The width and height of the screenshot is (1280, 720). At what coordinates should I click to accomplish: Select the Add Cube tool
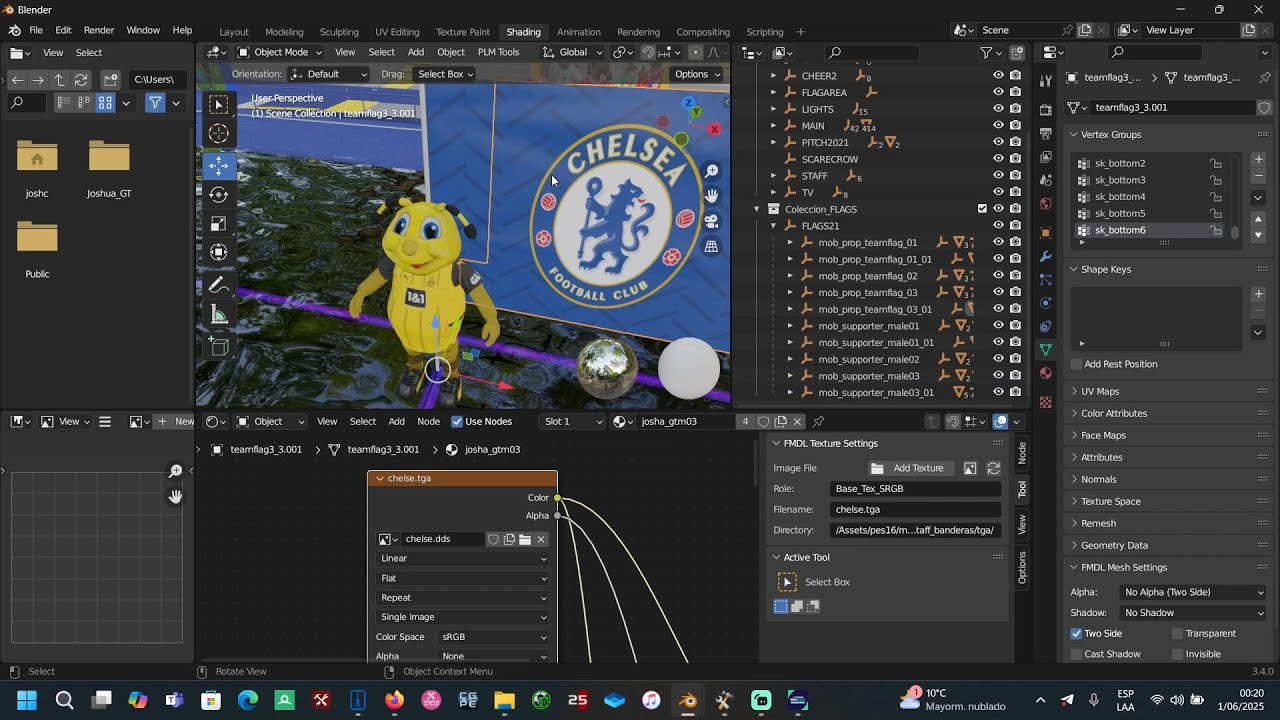[x=219, y=347]
